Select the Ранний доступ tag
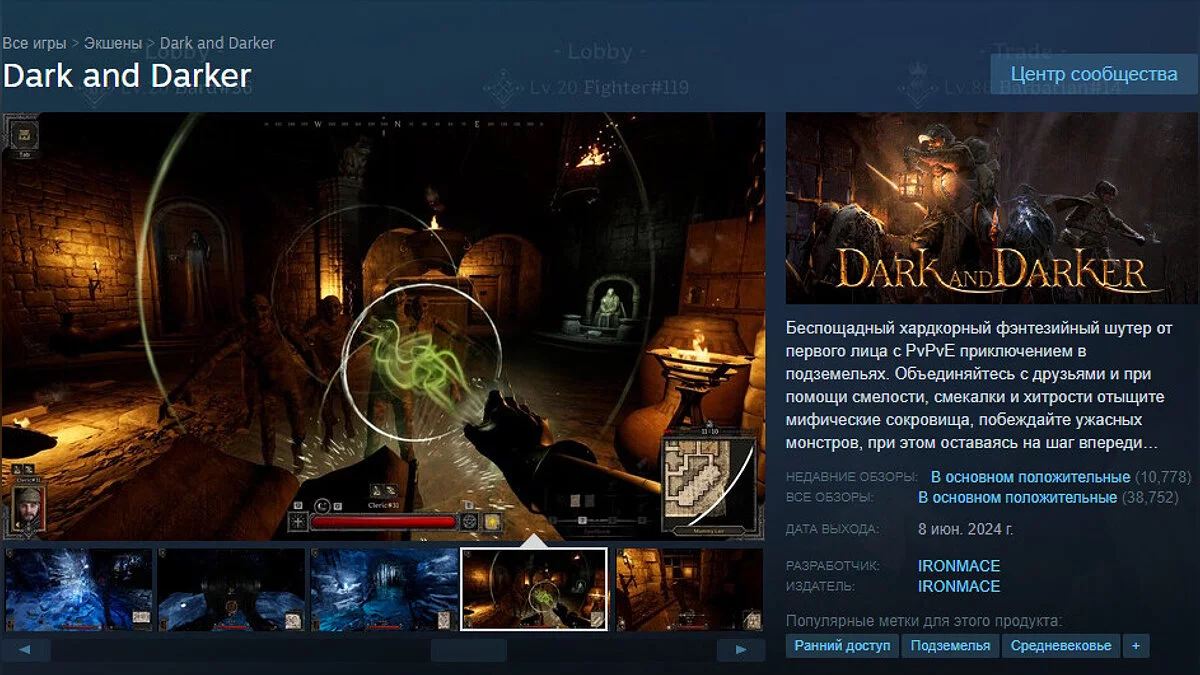This screenshot has height=675, width=1200. point(842,646)
